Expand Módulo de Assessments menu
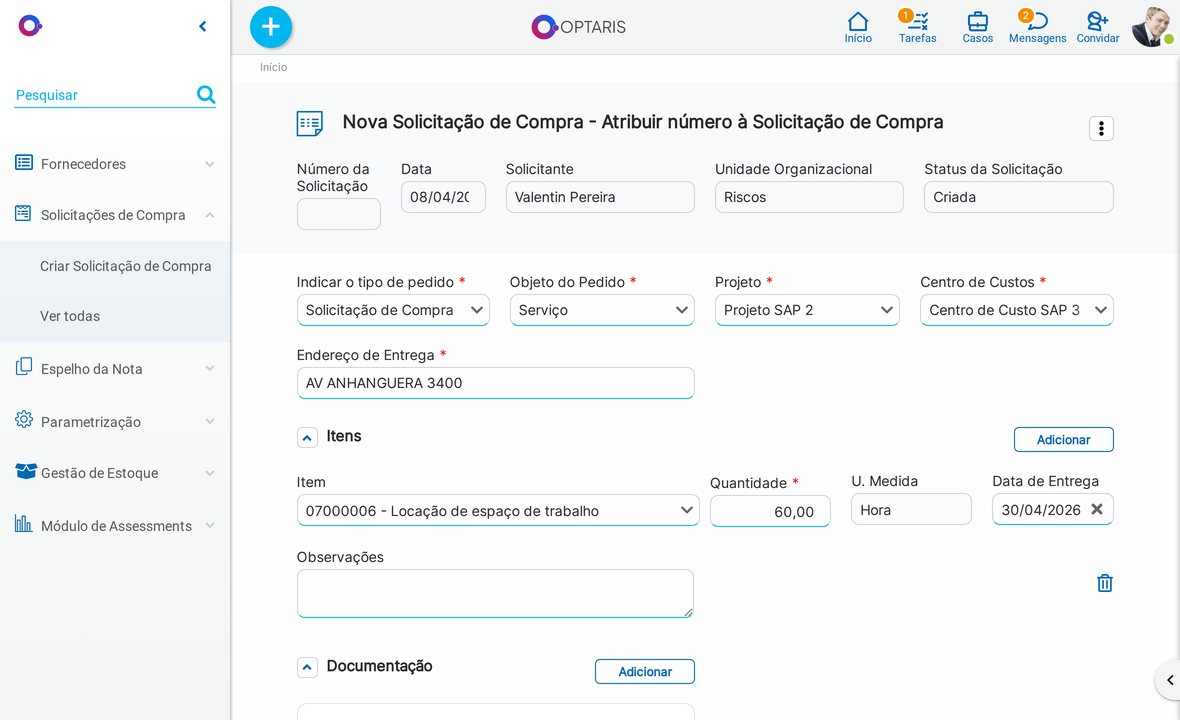The width and height of the screenshot is (1180, 720). [114, 525]
